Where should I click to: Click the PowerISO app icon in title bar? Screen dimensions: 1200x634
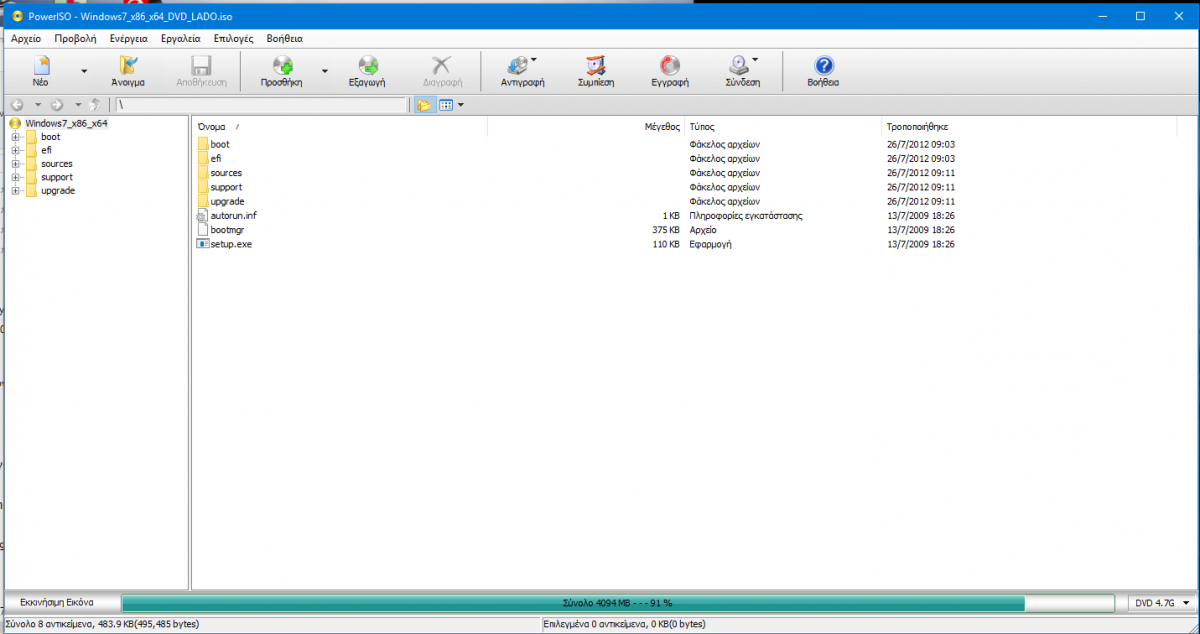[x=17, y=16]
